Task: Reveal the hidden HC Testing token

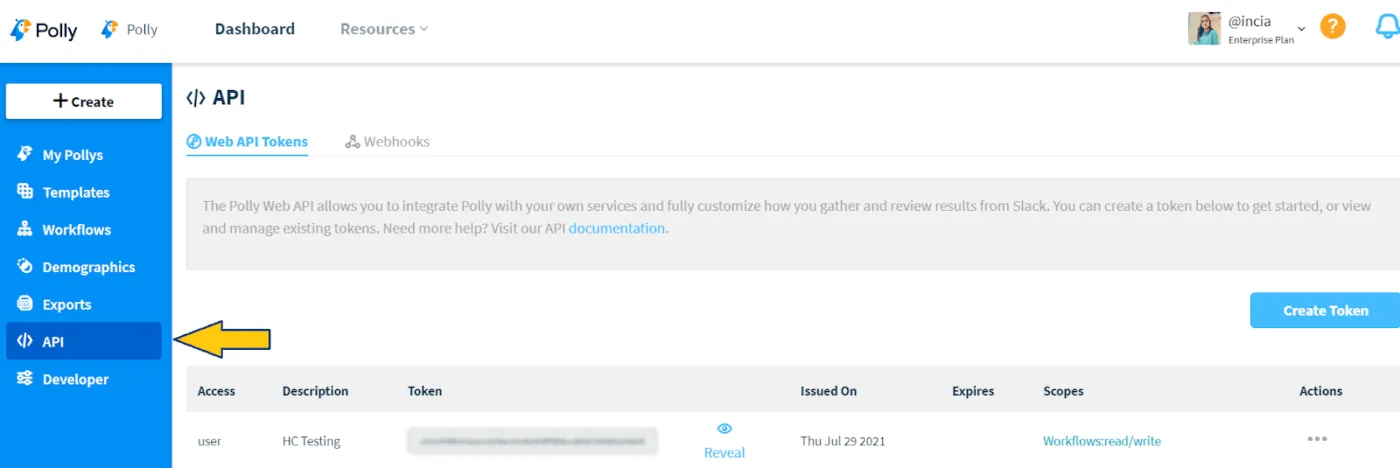Action: point(724,441)
